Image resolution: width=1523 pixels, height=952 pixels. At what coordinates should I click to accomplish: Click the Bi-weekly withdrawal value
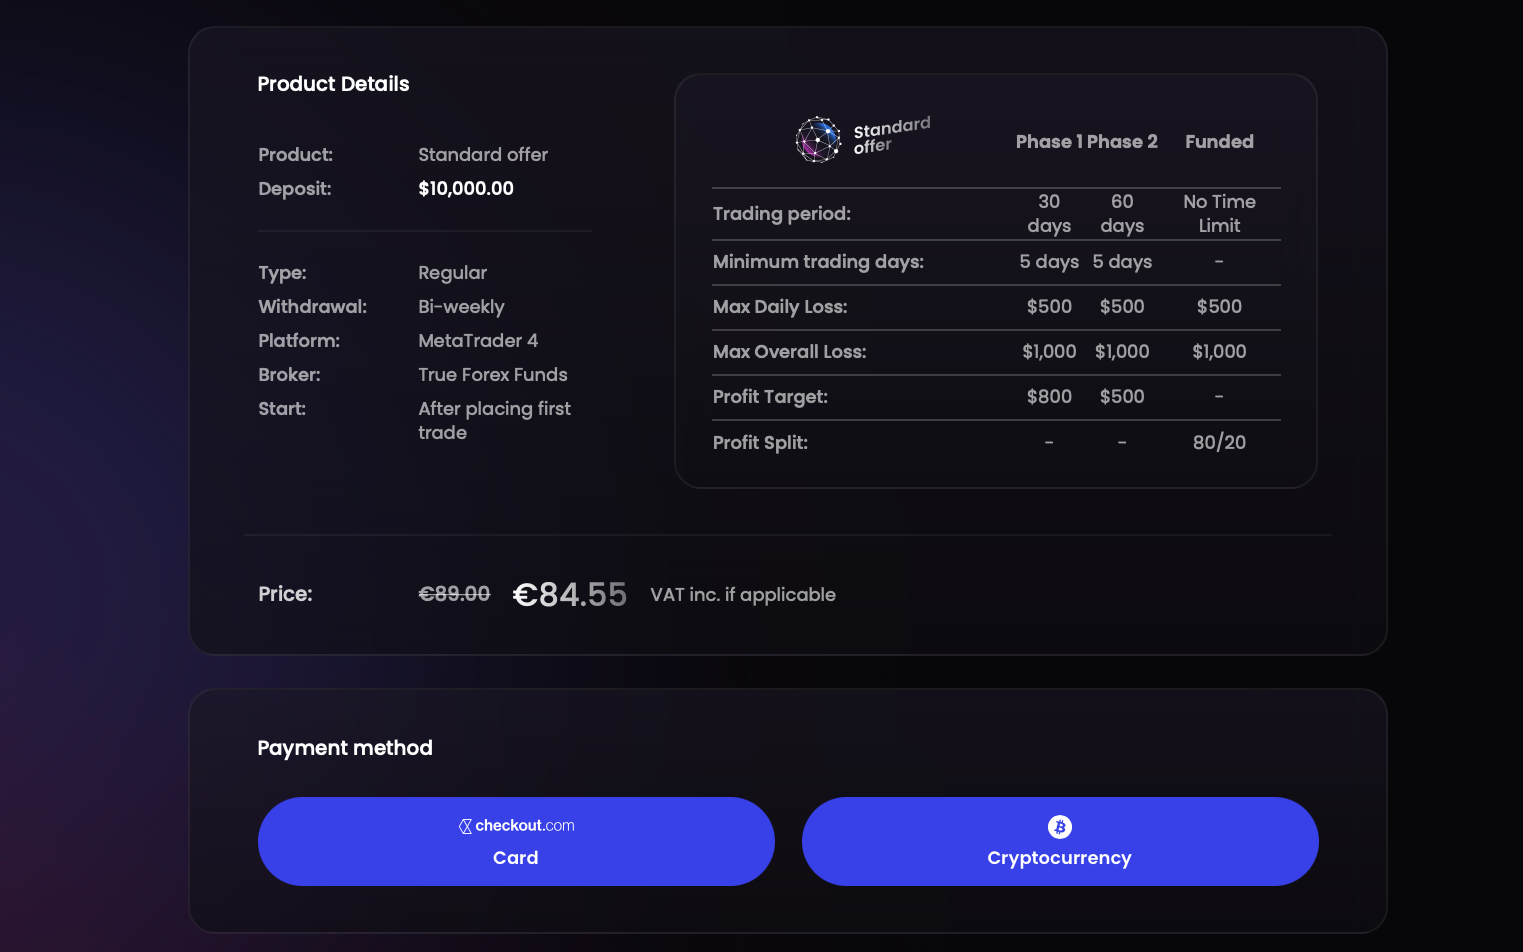pyautogui.click(x=461, y=307)
